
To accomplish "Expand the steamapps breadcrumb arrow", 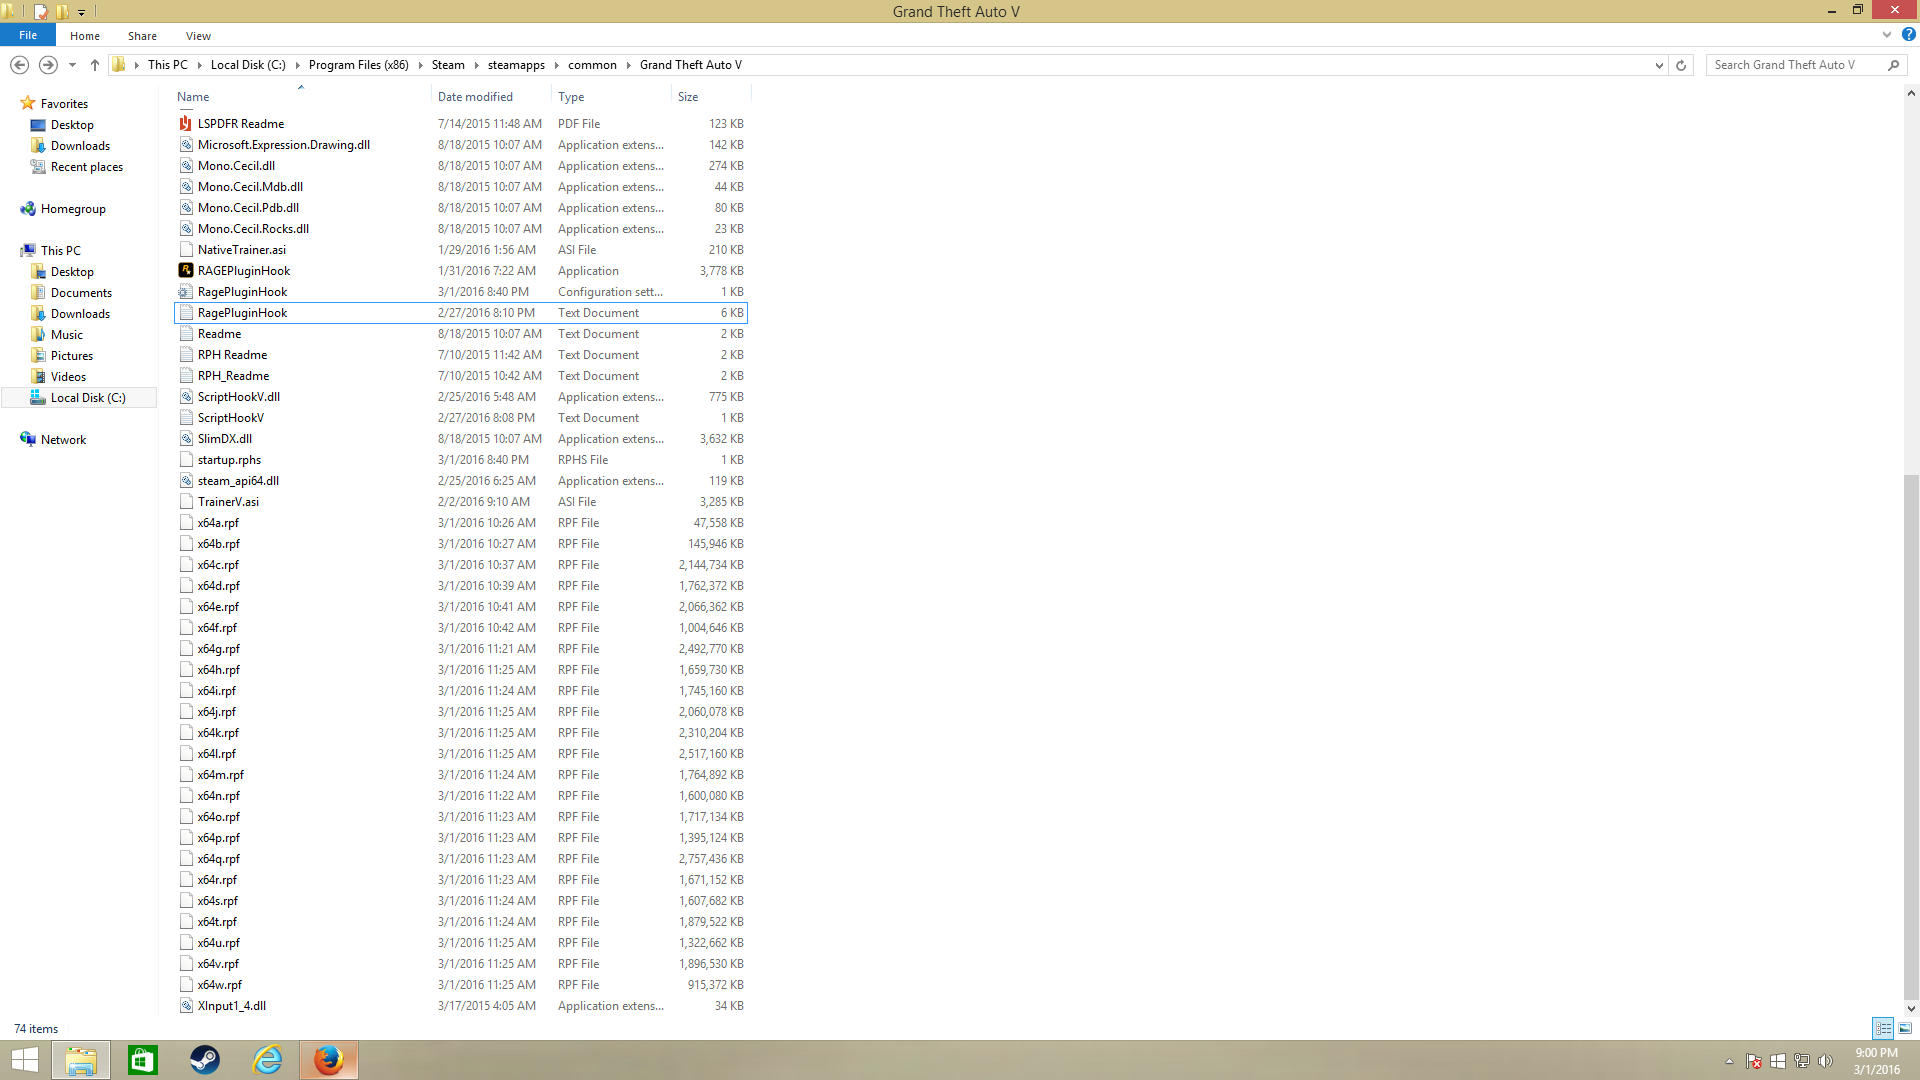I will pos(557,65).
